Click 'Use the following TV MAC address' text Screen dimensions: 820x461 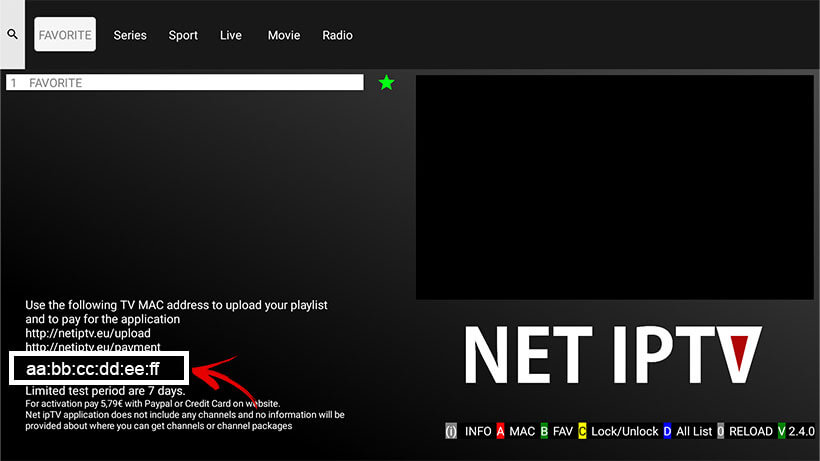pos(176,305)
